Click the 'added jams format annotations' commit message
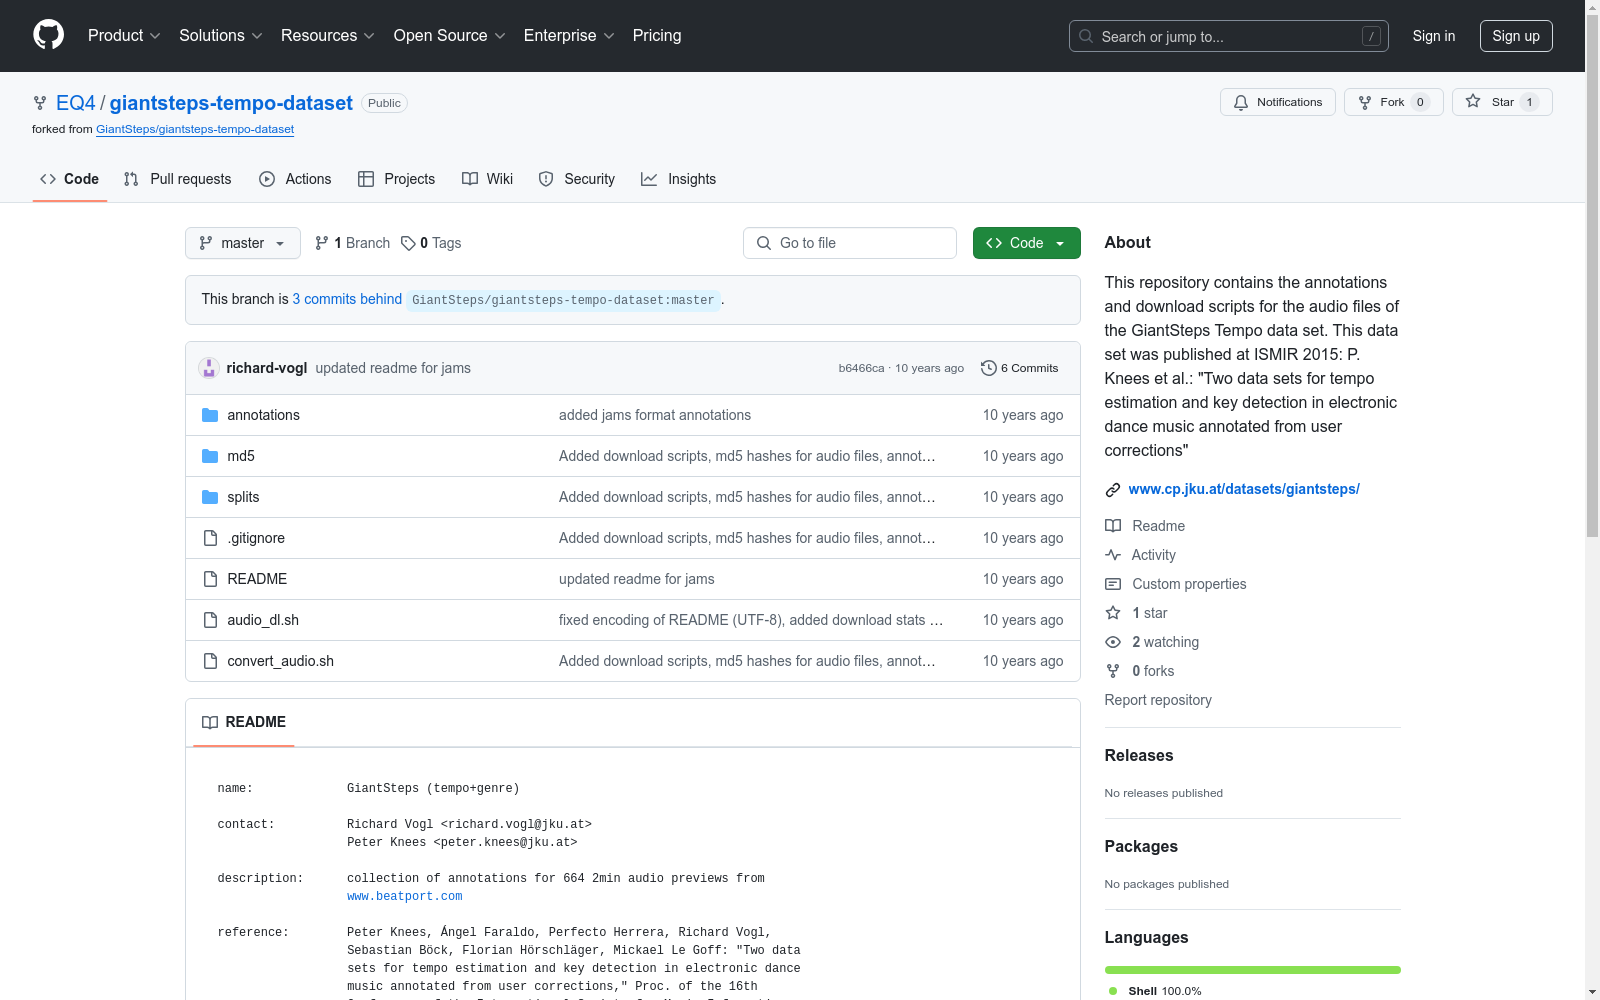The width and height of the screenshot is (1600, 1000). (x=655, y=415)
